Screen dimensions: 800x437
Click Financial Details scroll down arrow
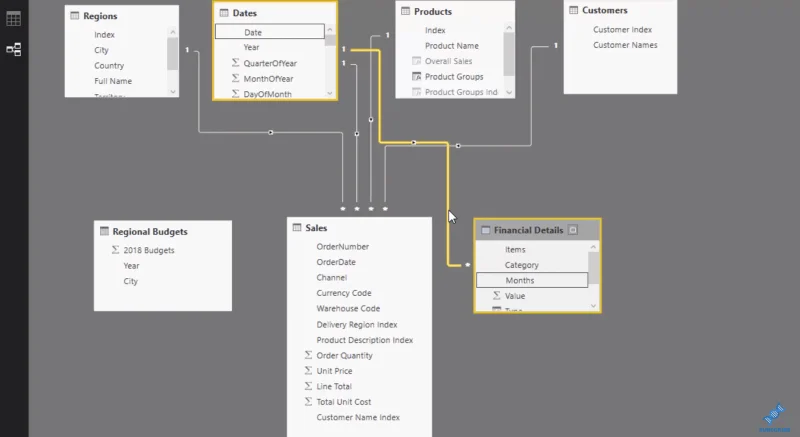(x=593, y=306)
